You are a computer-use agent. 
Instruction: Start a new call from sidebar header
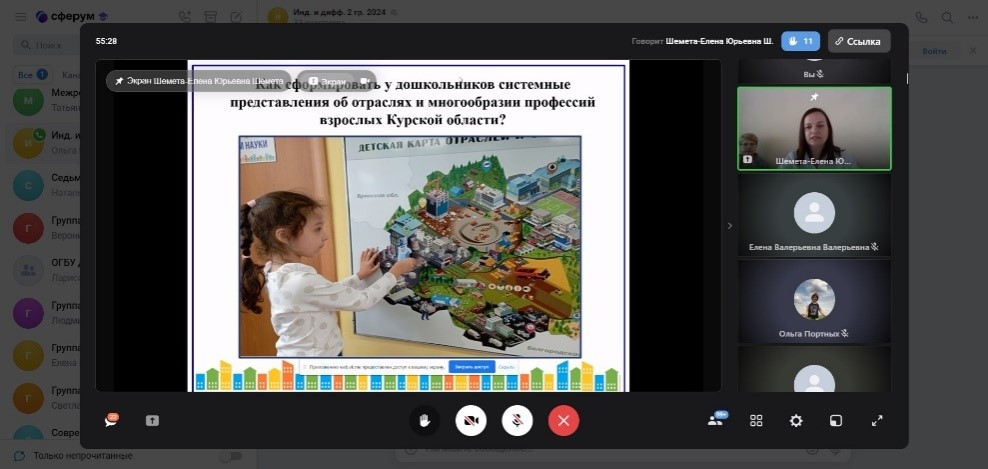pos(185,17)
